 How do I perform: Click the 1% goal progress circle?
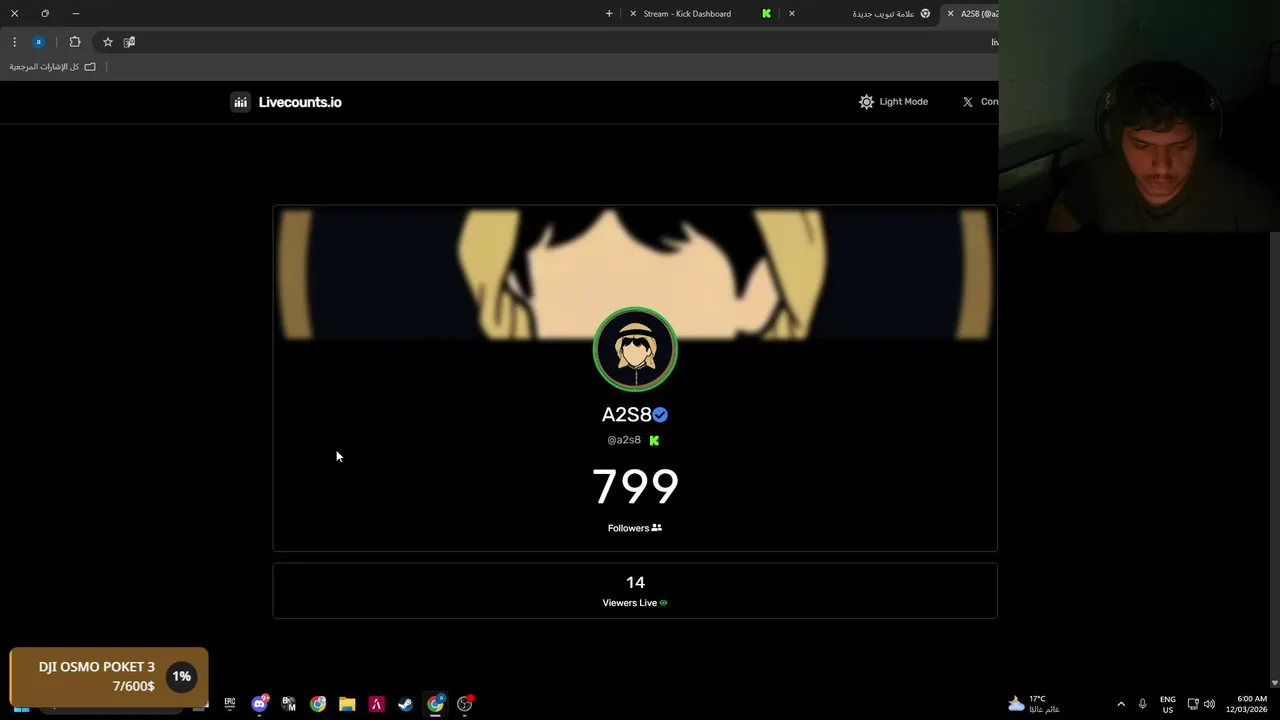[181, 677]
